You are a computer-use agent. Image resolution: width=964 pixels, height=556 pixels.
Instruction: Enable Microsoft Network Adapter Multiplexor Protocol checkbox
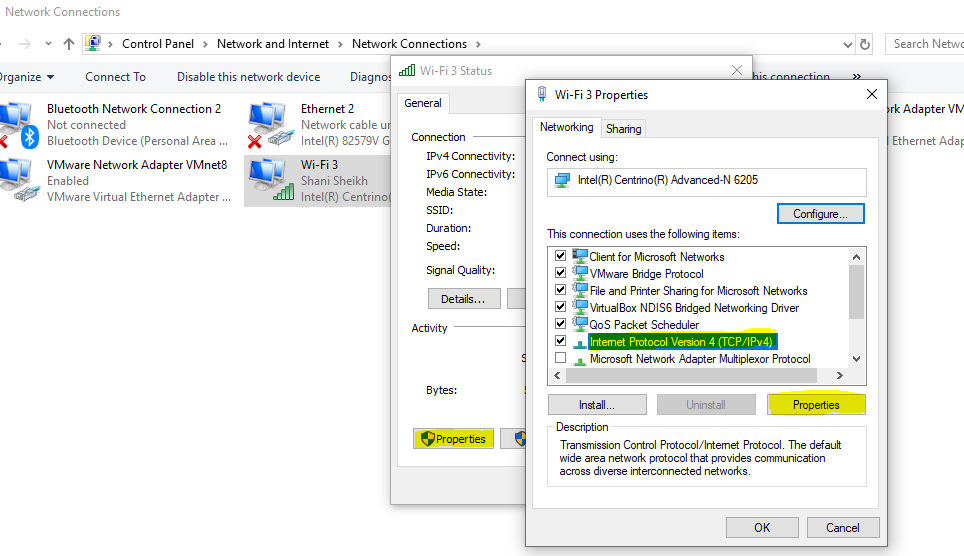[560, 357]
